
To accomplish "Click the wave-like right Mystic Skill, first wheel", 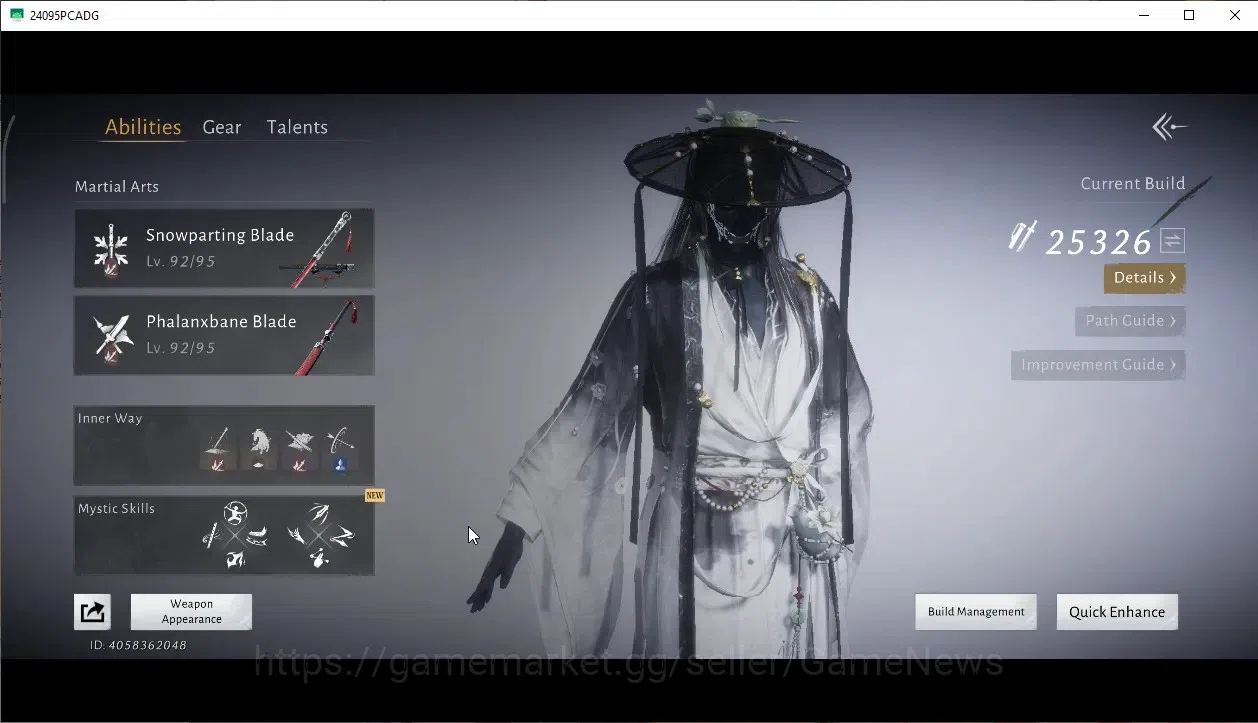I will click(x=258, y=537).
